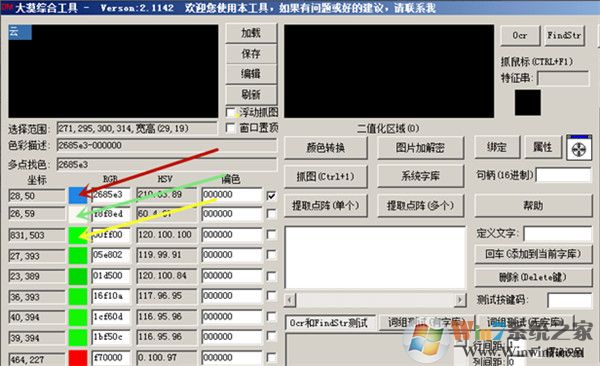Image resolution: width=600 pixels, height=366 pixels.
Task: Open 颜色转换
Action: [x=326, y=147]
